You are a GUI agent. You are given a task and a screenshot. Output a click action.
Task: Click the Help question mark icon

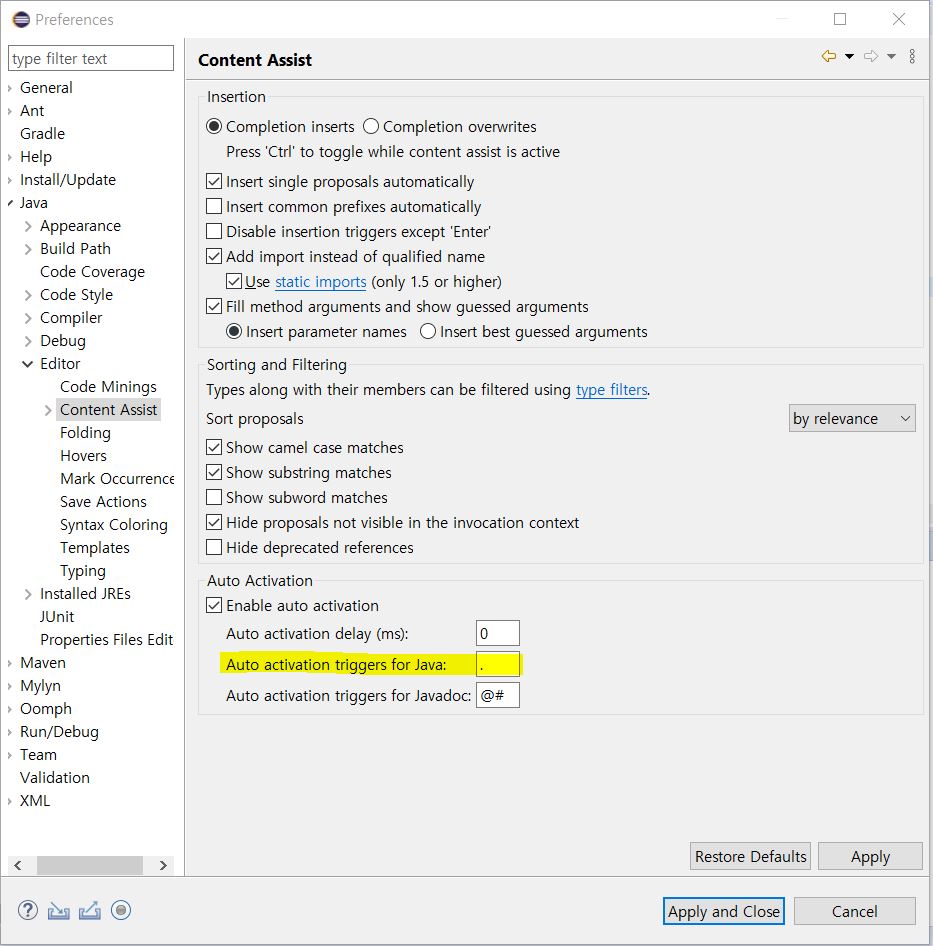[28, 910]
